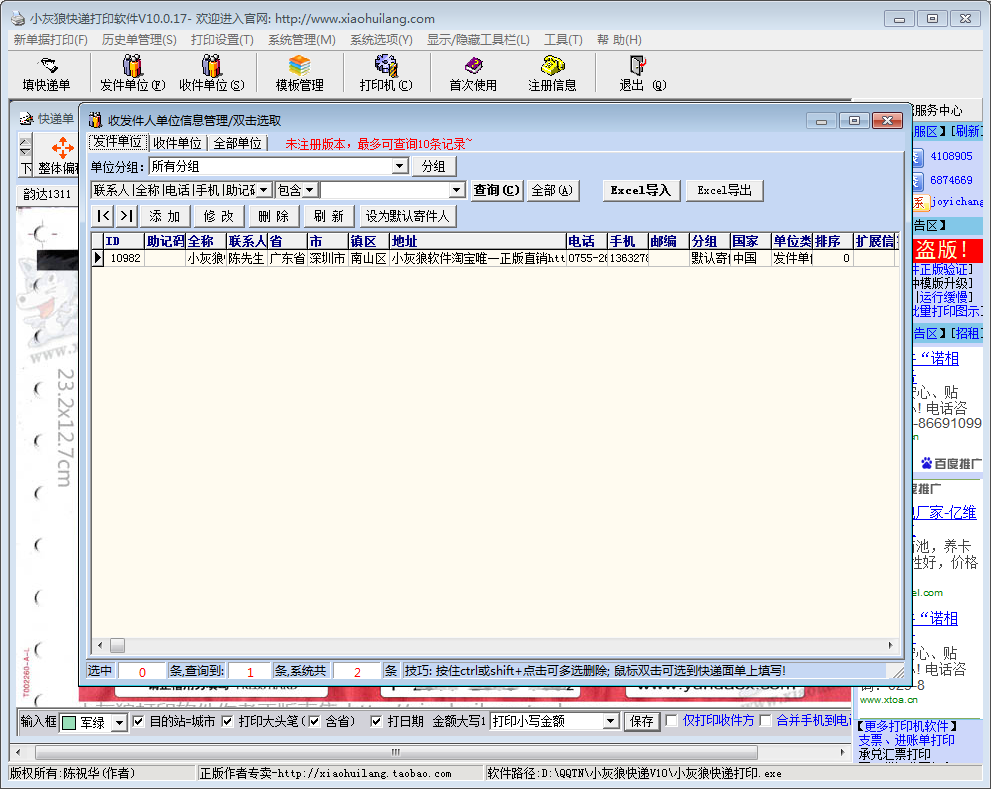Click the 发件单位 toolbar icon
The width and height of the screenshot is (991, 789).
(x=132, y=66)
